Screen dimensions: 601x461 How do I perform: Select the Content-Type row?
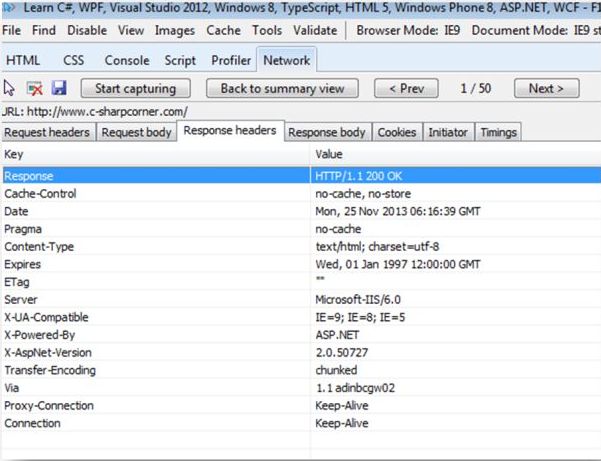pyautogui.click(x=301, y=246)
